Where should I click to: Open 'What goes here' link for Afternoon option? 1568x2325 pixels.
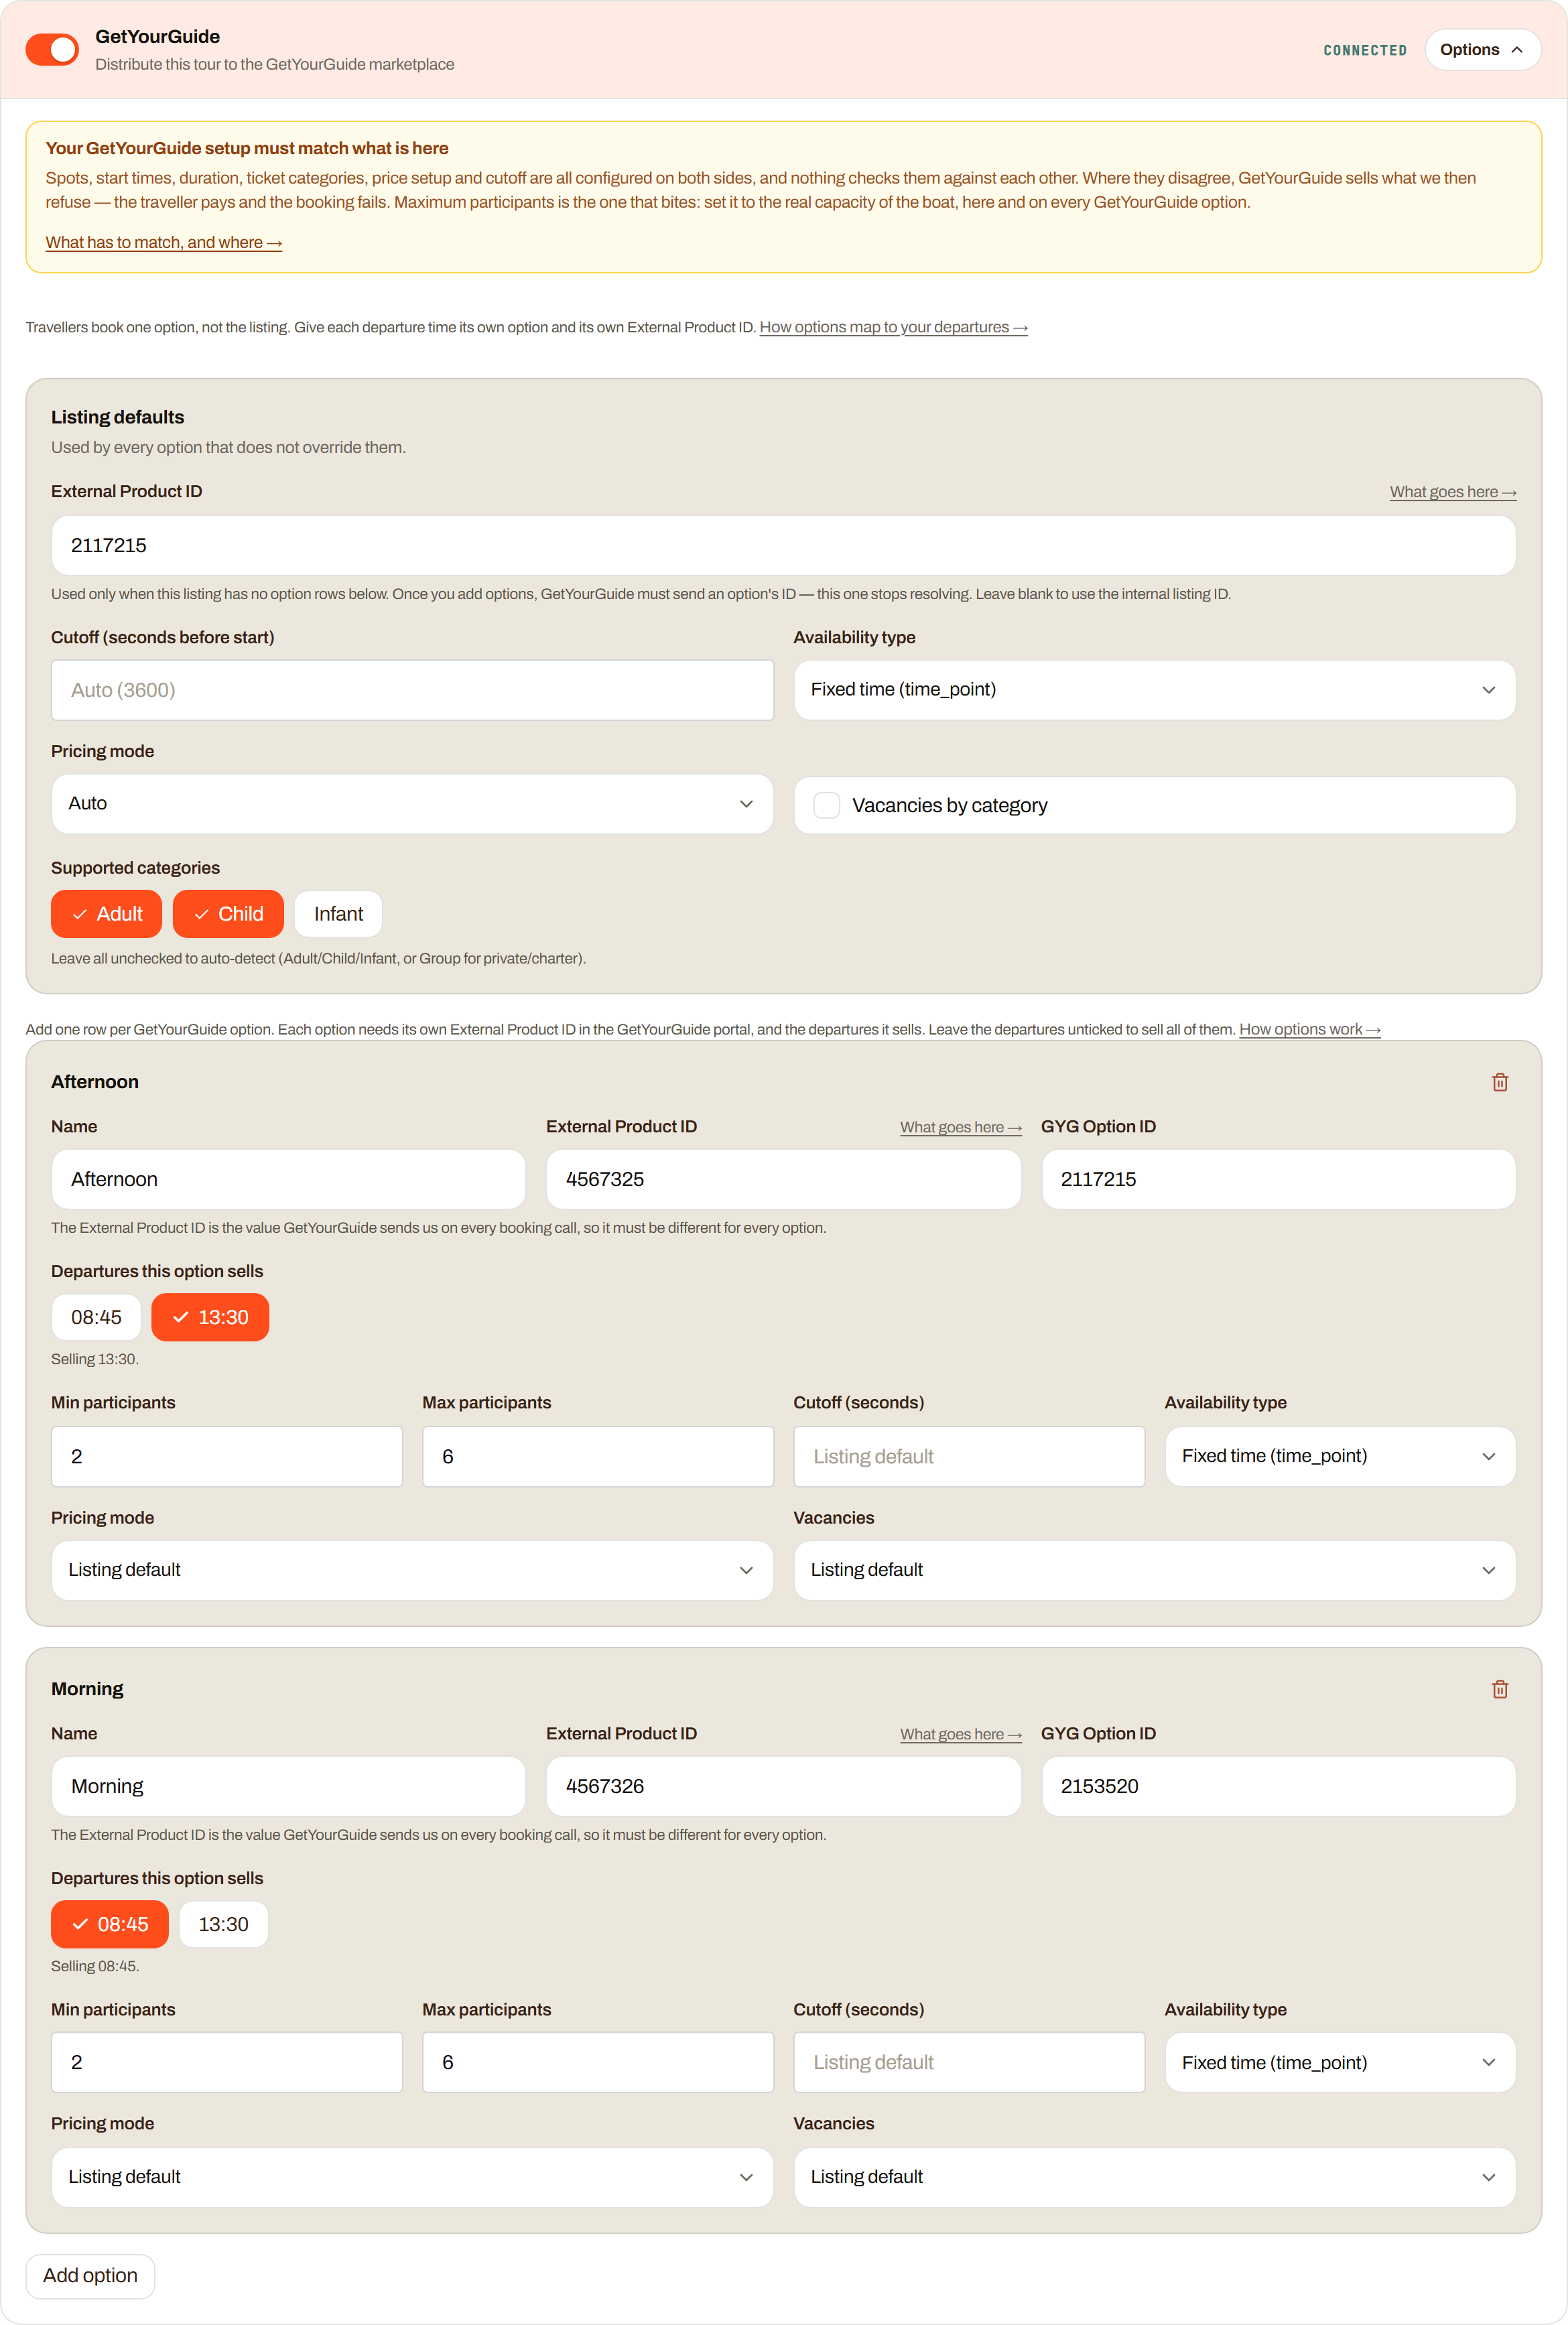[x=960, y=1127]
